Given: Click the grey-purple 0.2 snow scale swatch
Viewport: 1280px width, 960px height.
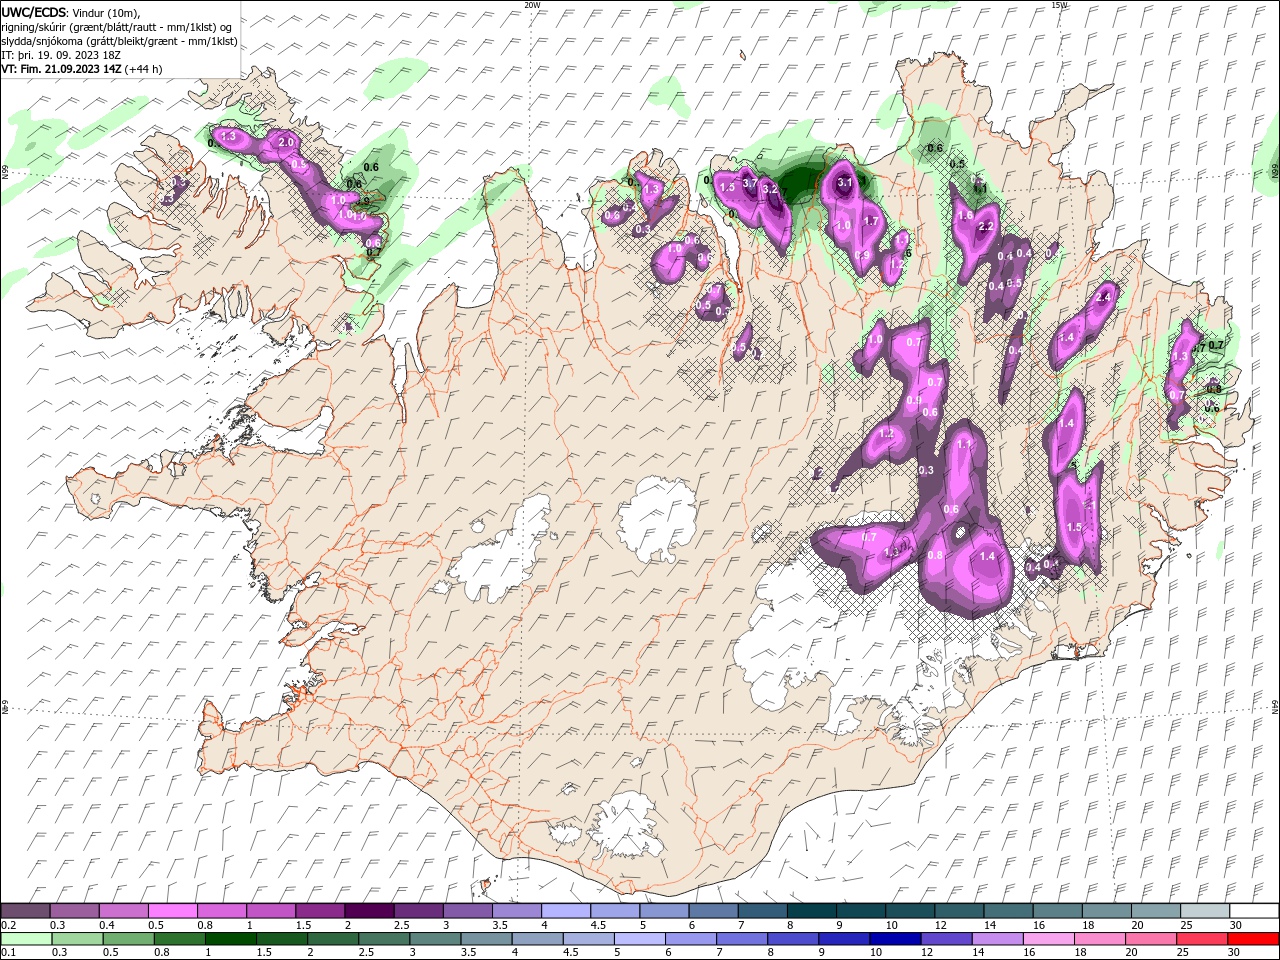Looking at the screenshot, I should 25,911.
